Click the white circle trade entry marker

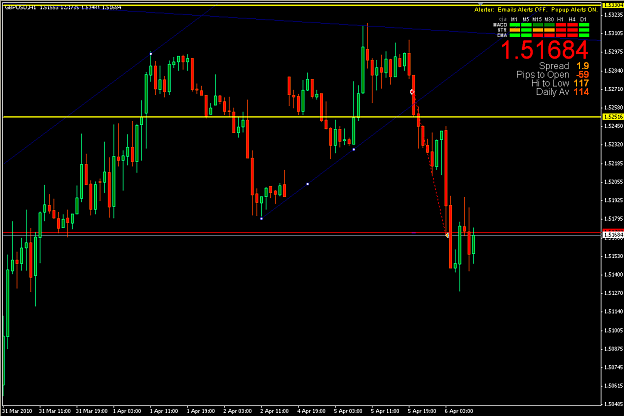click(x=413, y=92)
